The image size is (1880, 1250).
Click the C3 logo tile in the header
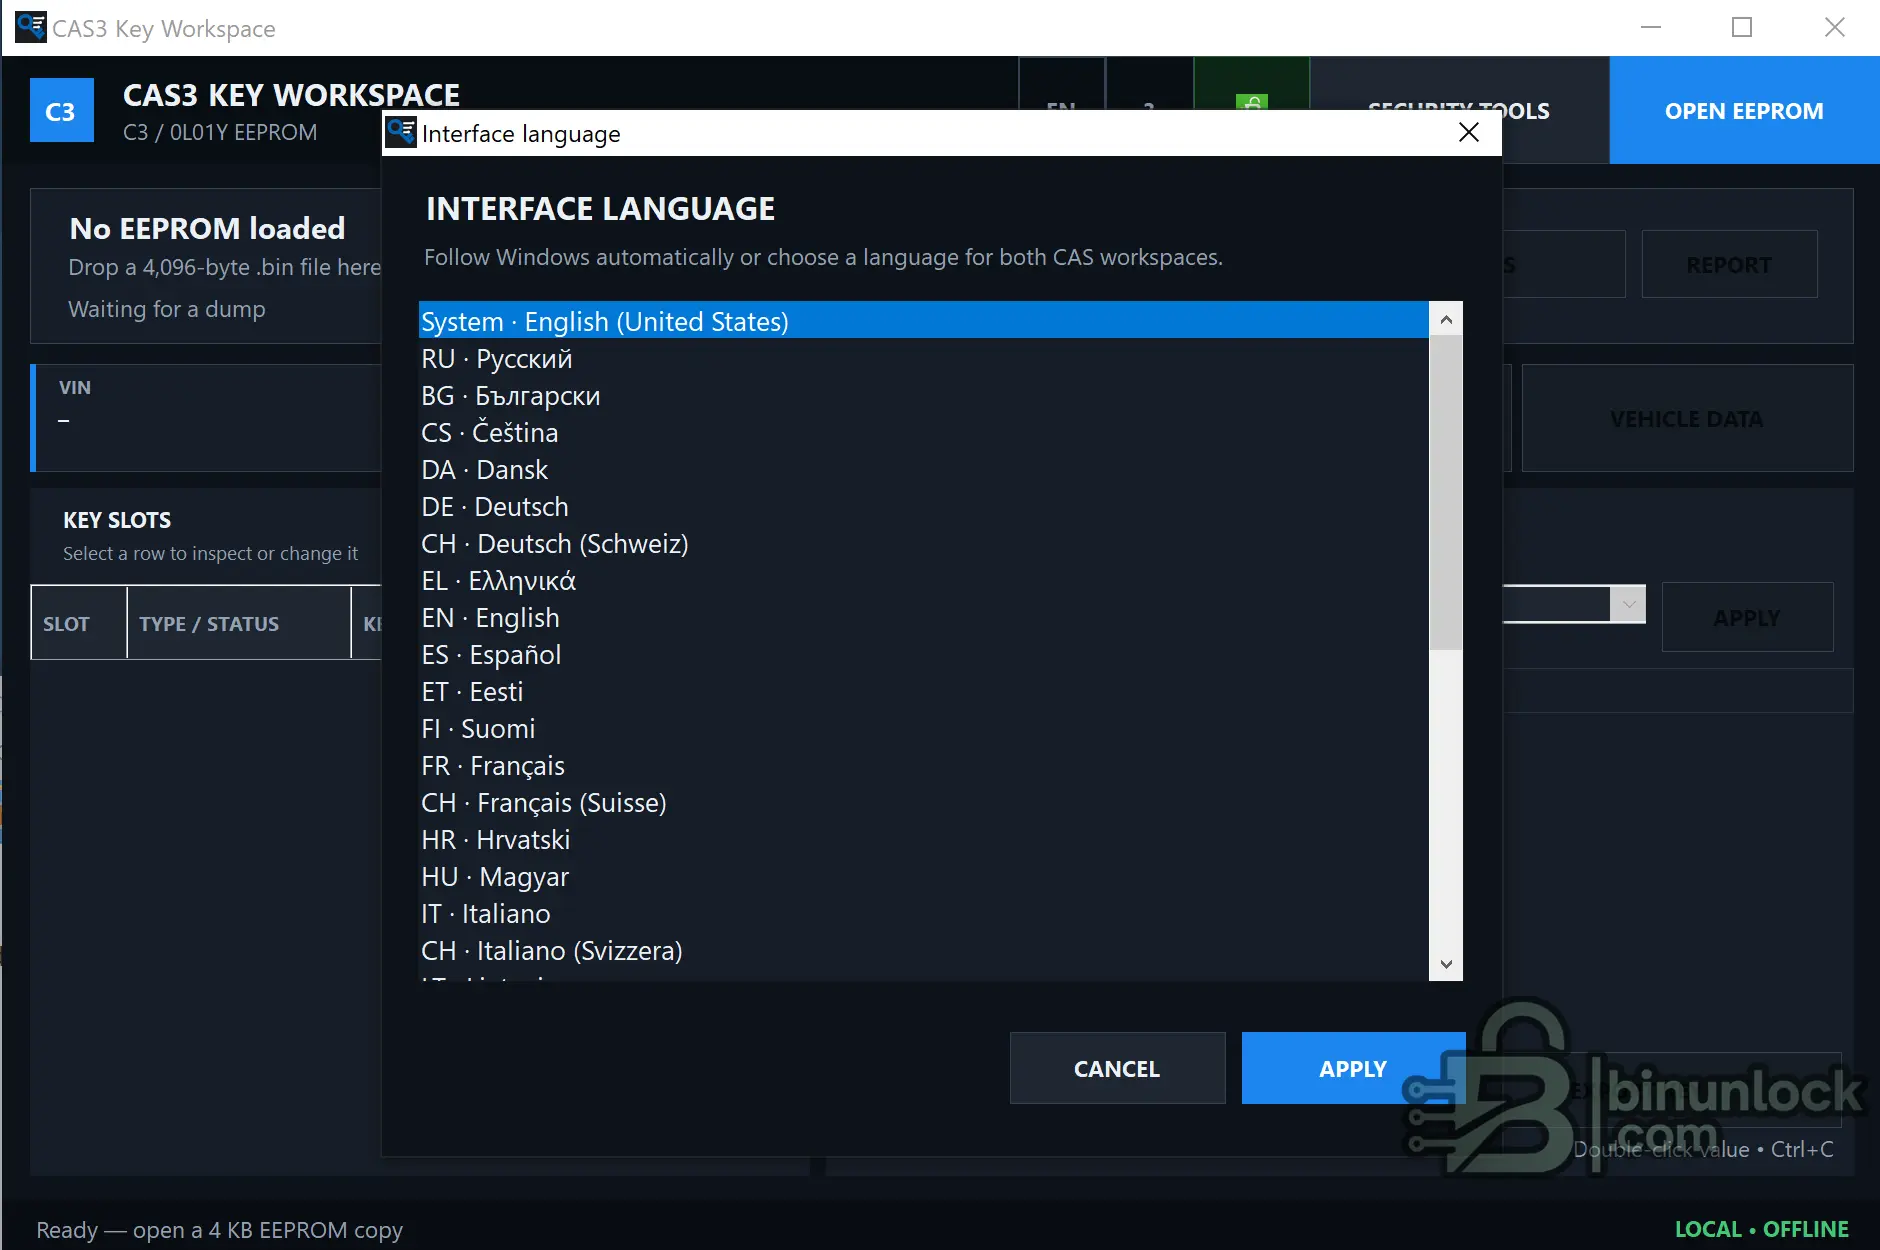tap(62, 110)
